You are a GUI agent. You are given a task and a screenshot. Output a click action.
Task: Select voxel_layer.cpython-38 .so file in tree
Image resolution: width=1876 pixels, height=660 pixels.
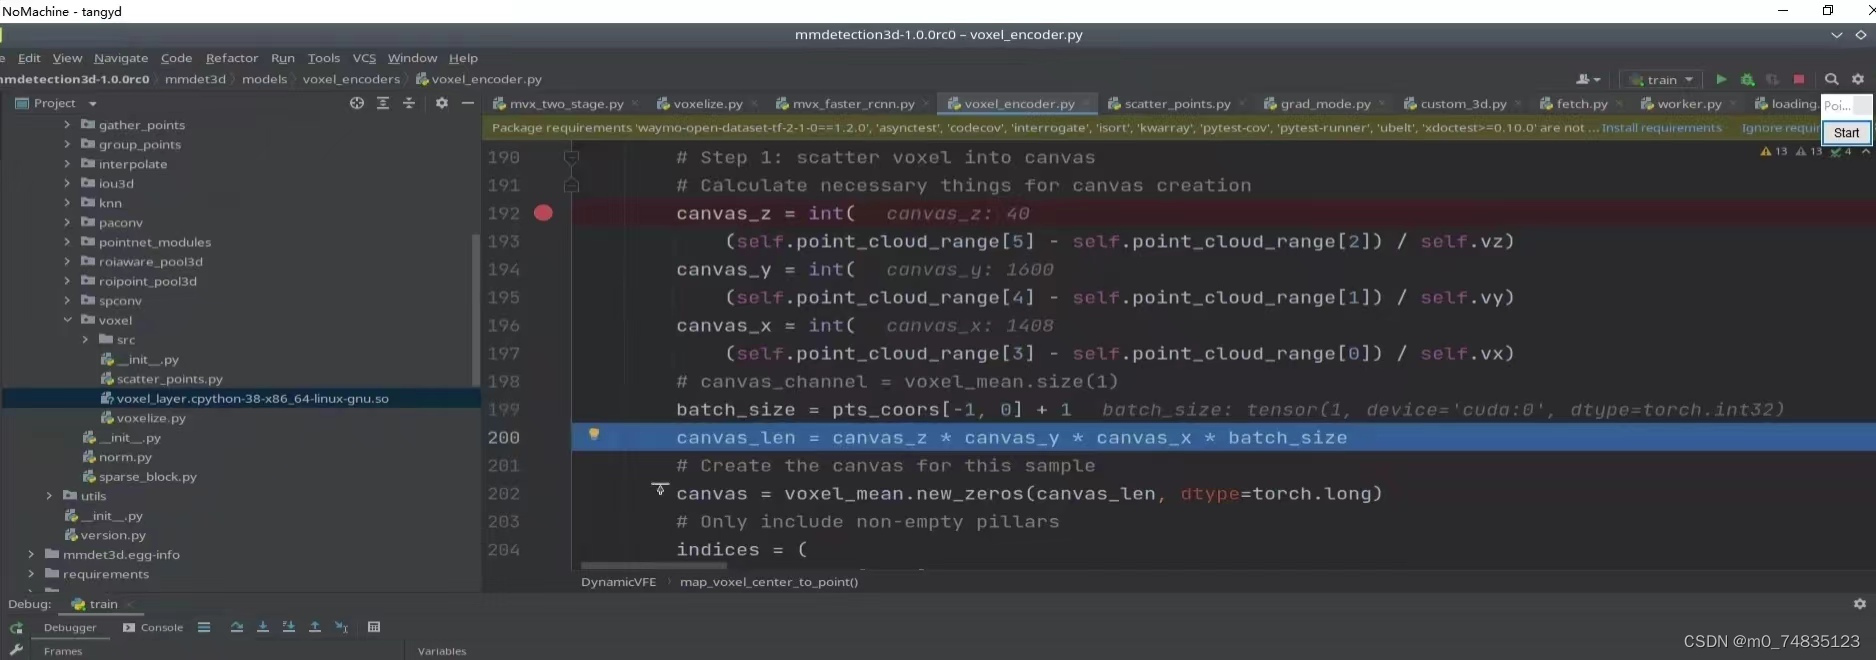[x=252, y=398]
